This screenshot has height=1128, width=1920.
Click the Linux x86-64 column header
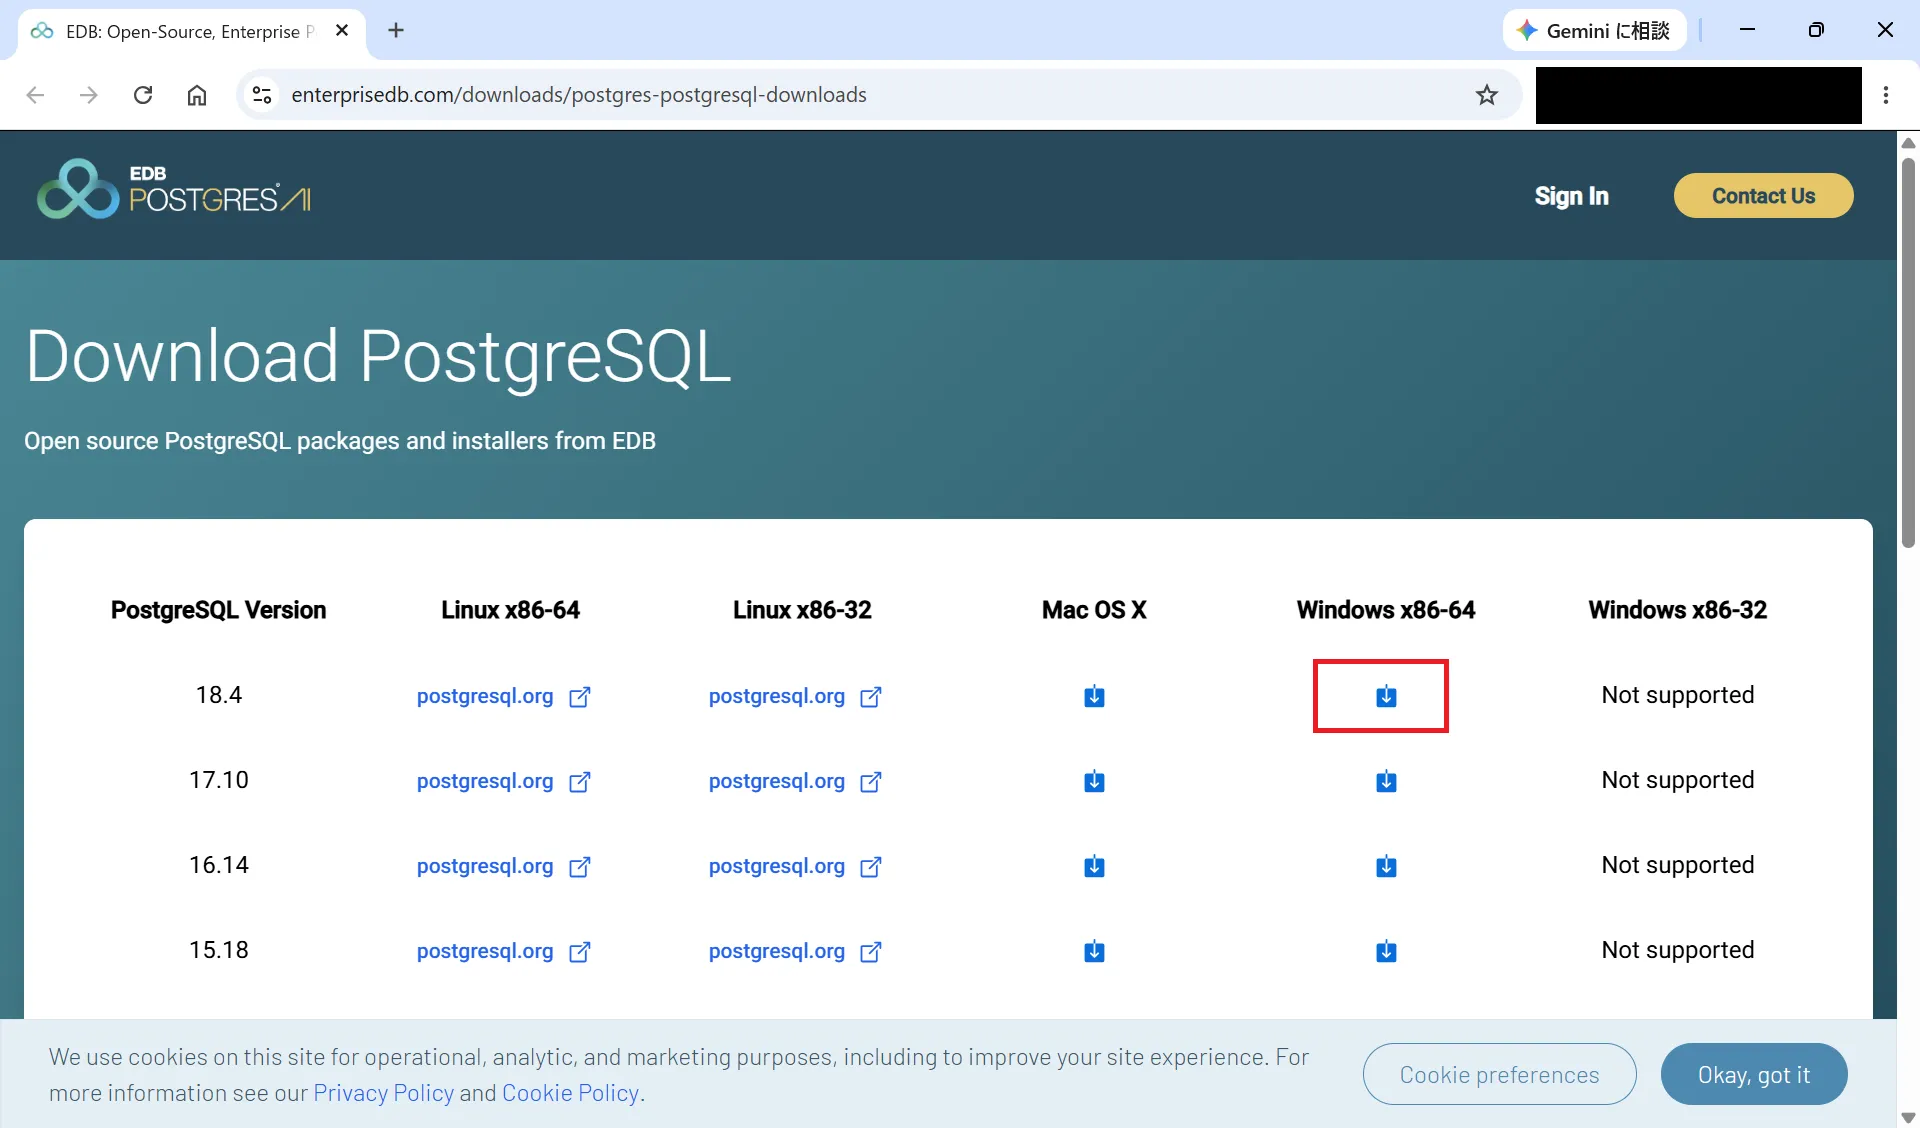pyautogui.click(x=510, y=610)
